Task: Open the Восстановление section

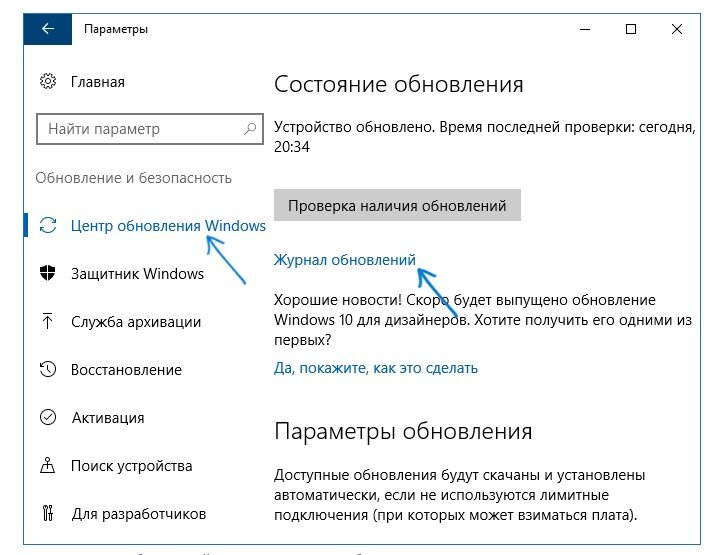Action: pyautogui.click(x=126, y=369)
